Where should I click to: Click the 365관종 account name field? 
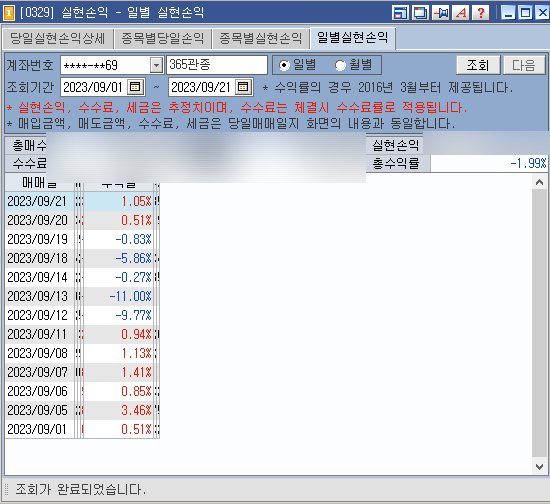217,65
